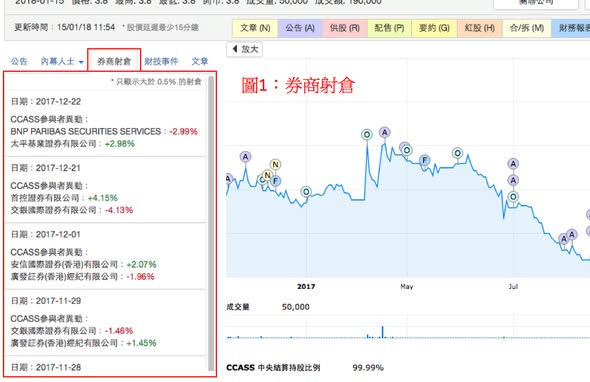Viewport: 590px width, 382px height.
Task: Click the 更新時間 timestamp text
Action: coord(64,27)
